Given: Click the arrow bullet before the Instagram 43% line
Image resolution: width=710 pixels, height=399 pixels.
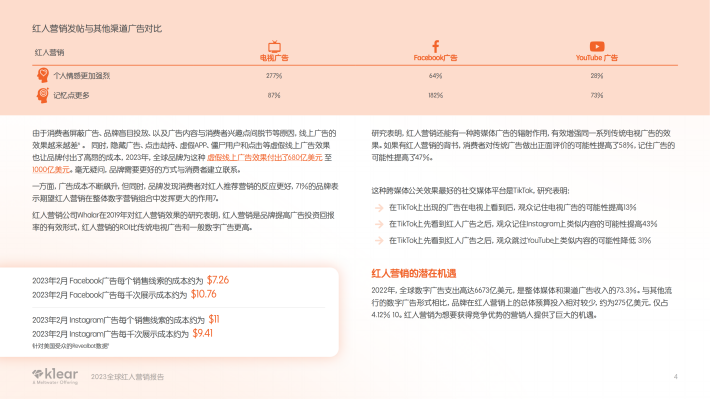Looking at the screenshot, I should [x=379, y=224].
